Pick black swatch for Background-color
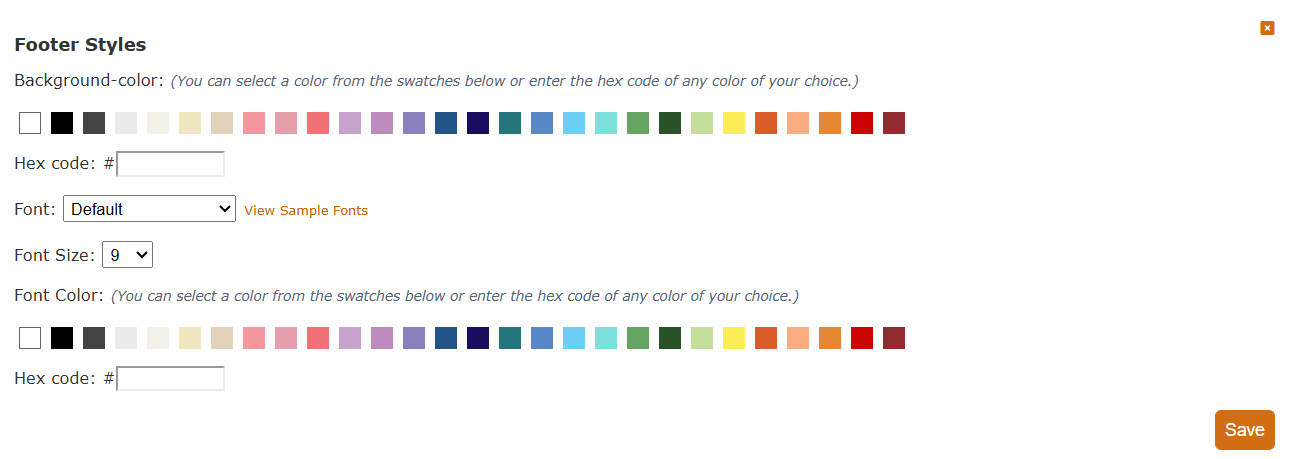Screen dimensions: 1296x459 point(62,123)
